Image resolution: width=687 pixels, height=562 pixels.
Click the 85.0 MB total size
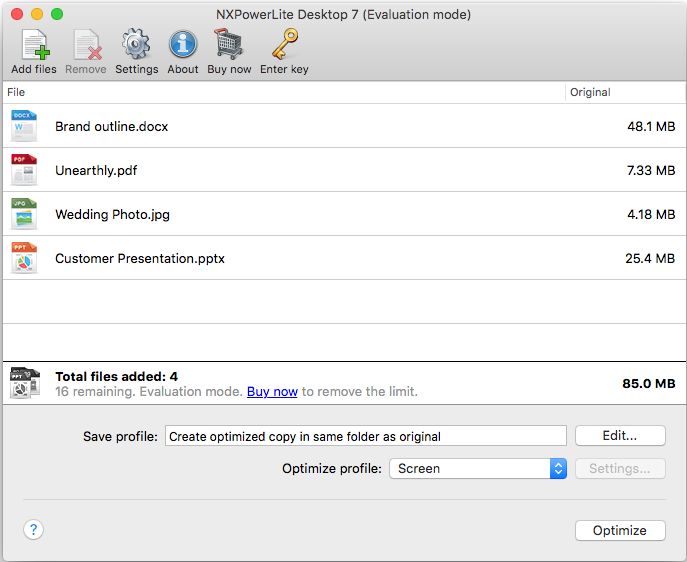click(649, 384)
